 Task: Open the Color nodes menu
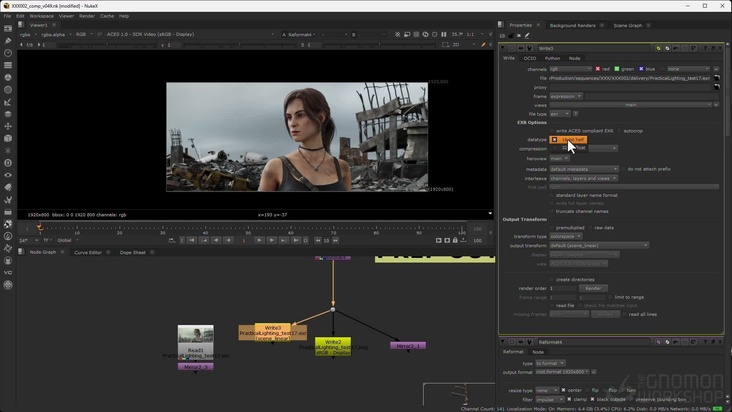8,77
